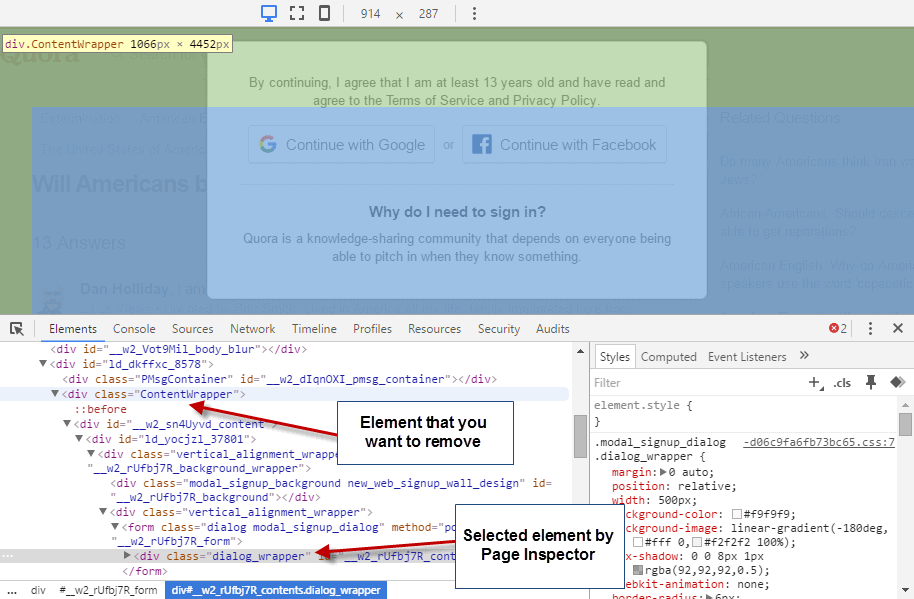Select the desktop device mode icon

tap(269, 13)
